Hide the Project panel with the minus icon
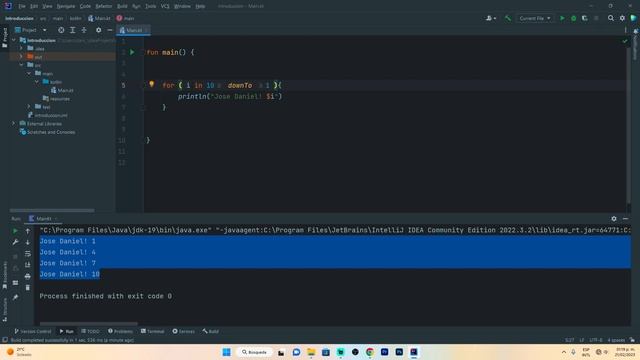 tap(110, 30)
